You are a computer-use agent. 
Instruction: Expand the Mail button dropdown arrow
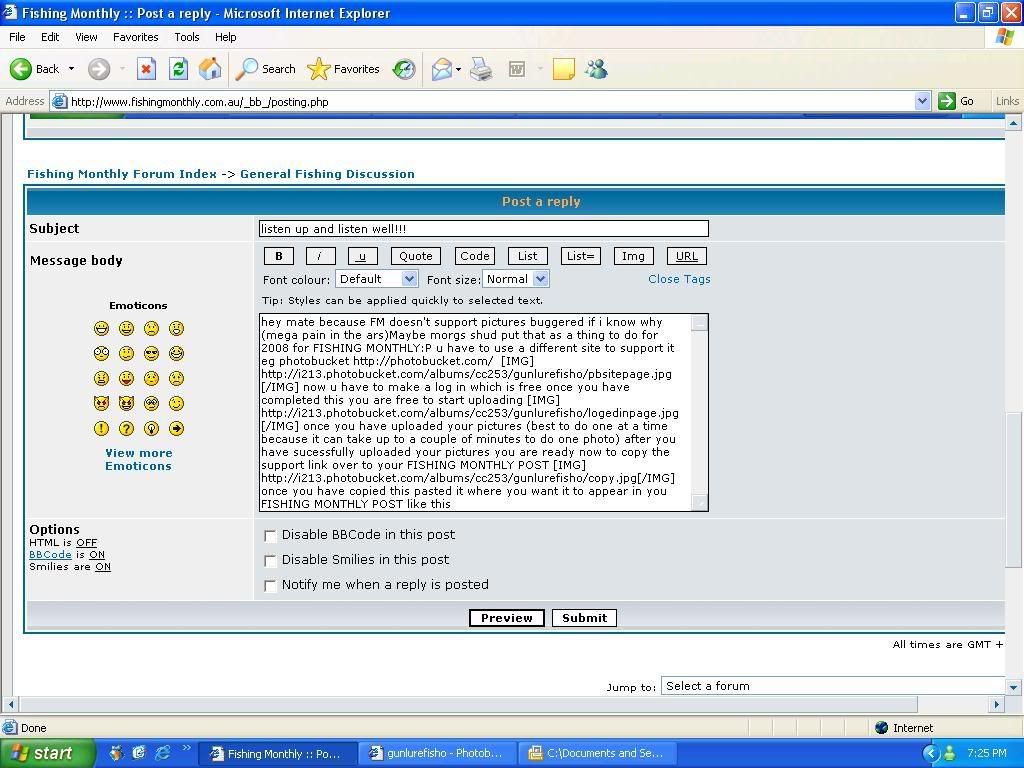[x=458, y=69]
